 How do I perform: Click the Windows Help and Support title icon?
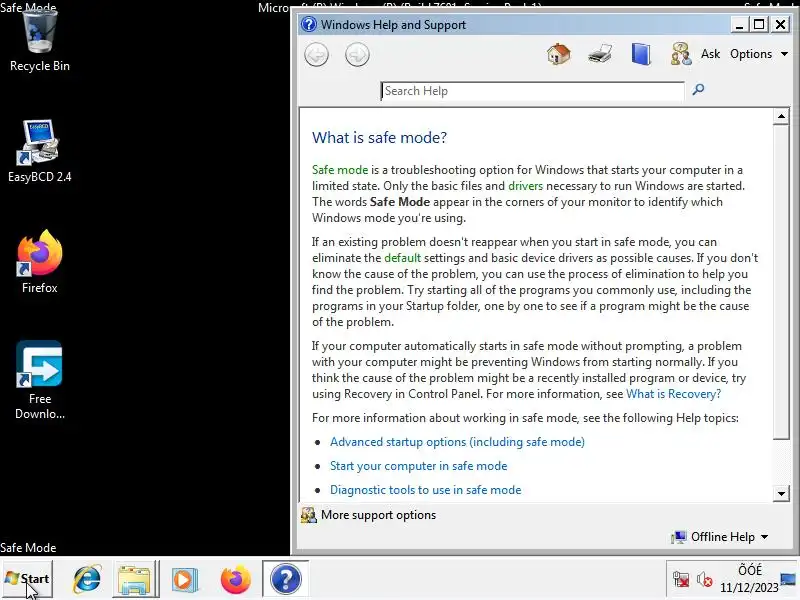tap(309, 24)
